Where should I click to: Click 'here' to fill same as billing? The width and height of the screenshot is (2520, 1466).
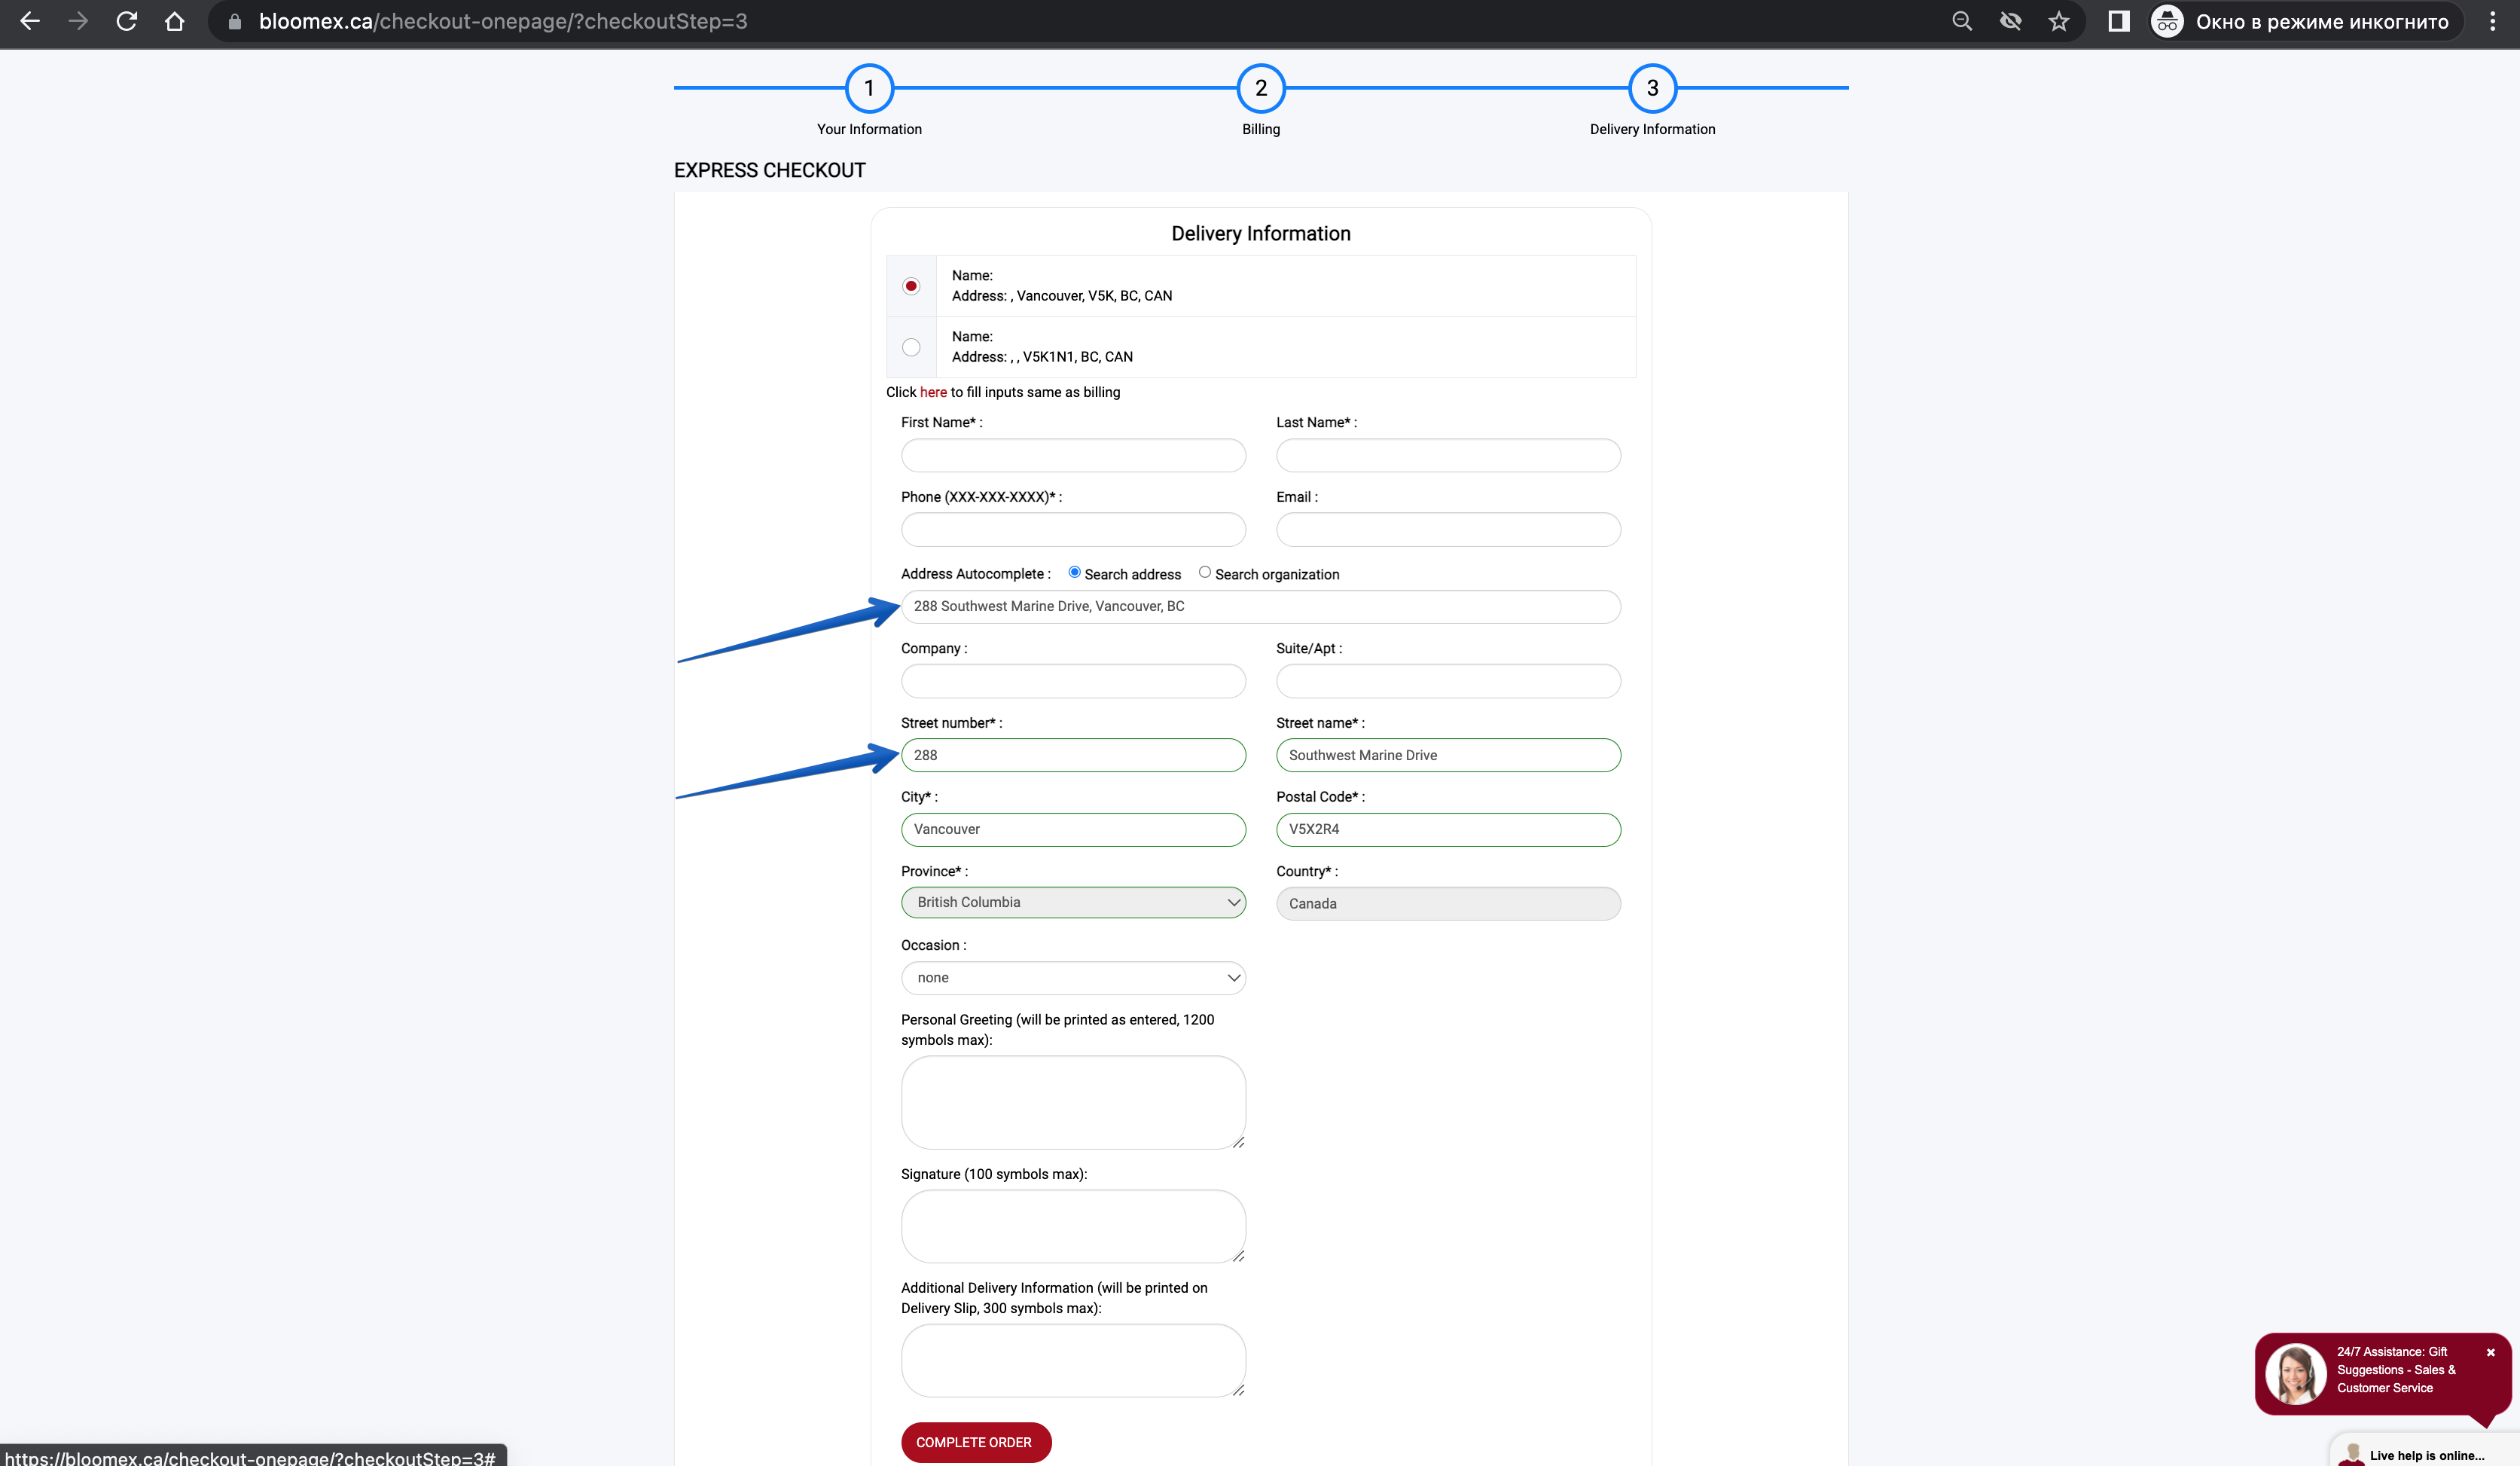click(x=933, y=392)
